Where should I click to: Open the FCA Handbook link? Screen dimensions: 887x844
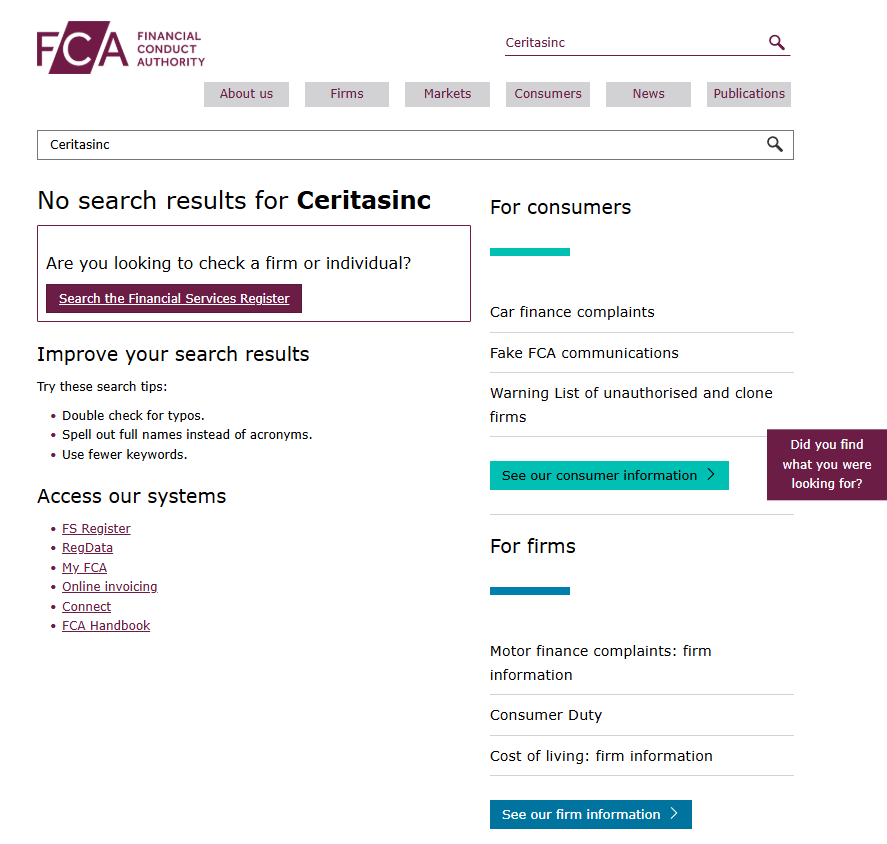106,626
